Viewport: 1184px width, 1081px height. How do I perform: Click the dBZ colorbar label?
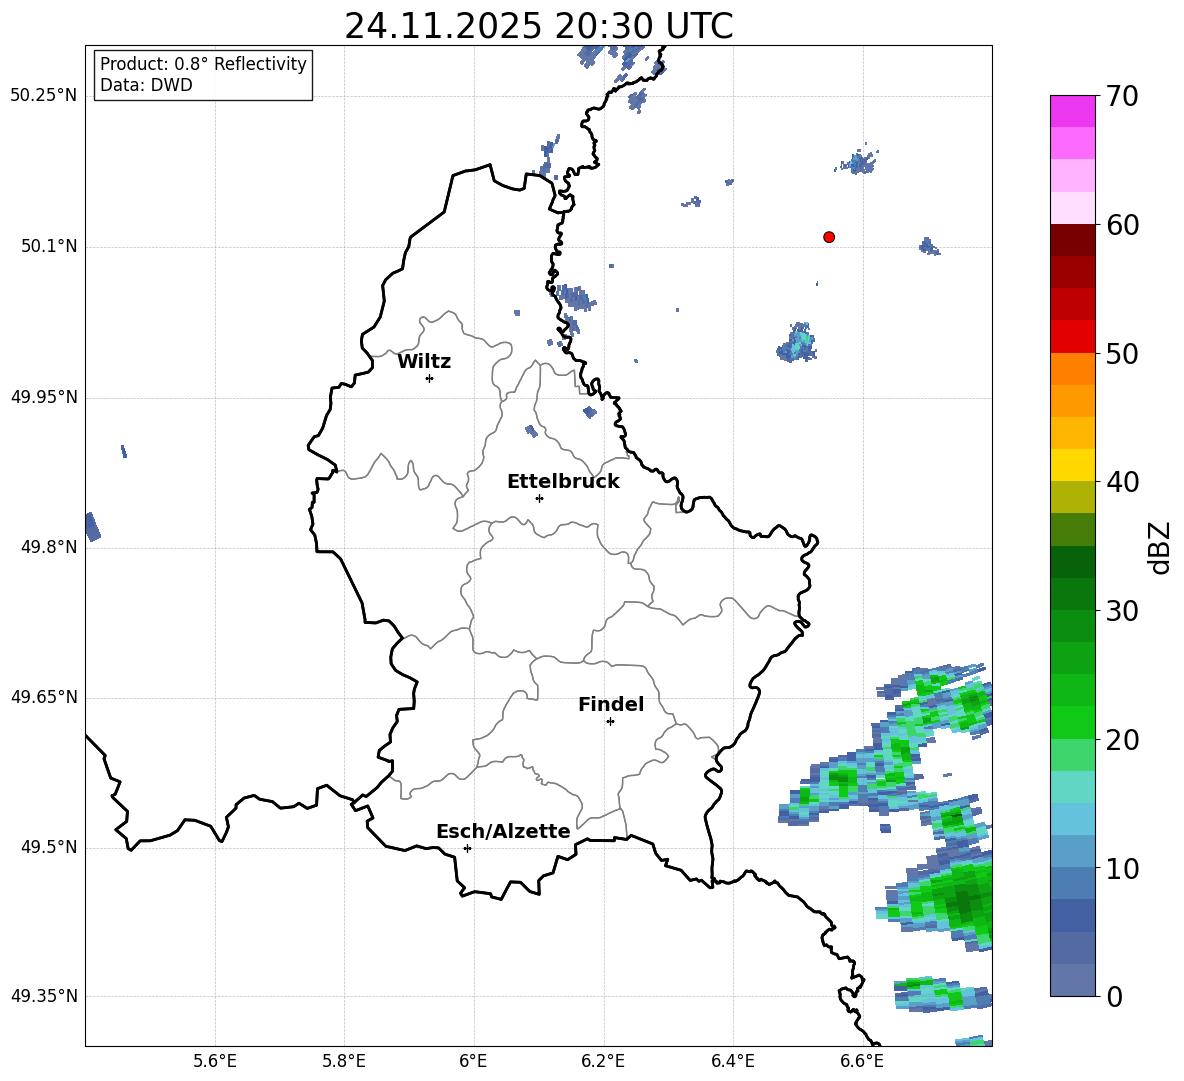pyautogui.click(x=1161, y=548)
